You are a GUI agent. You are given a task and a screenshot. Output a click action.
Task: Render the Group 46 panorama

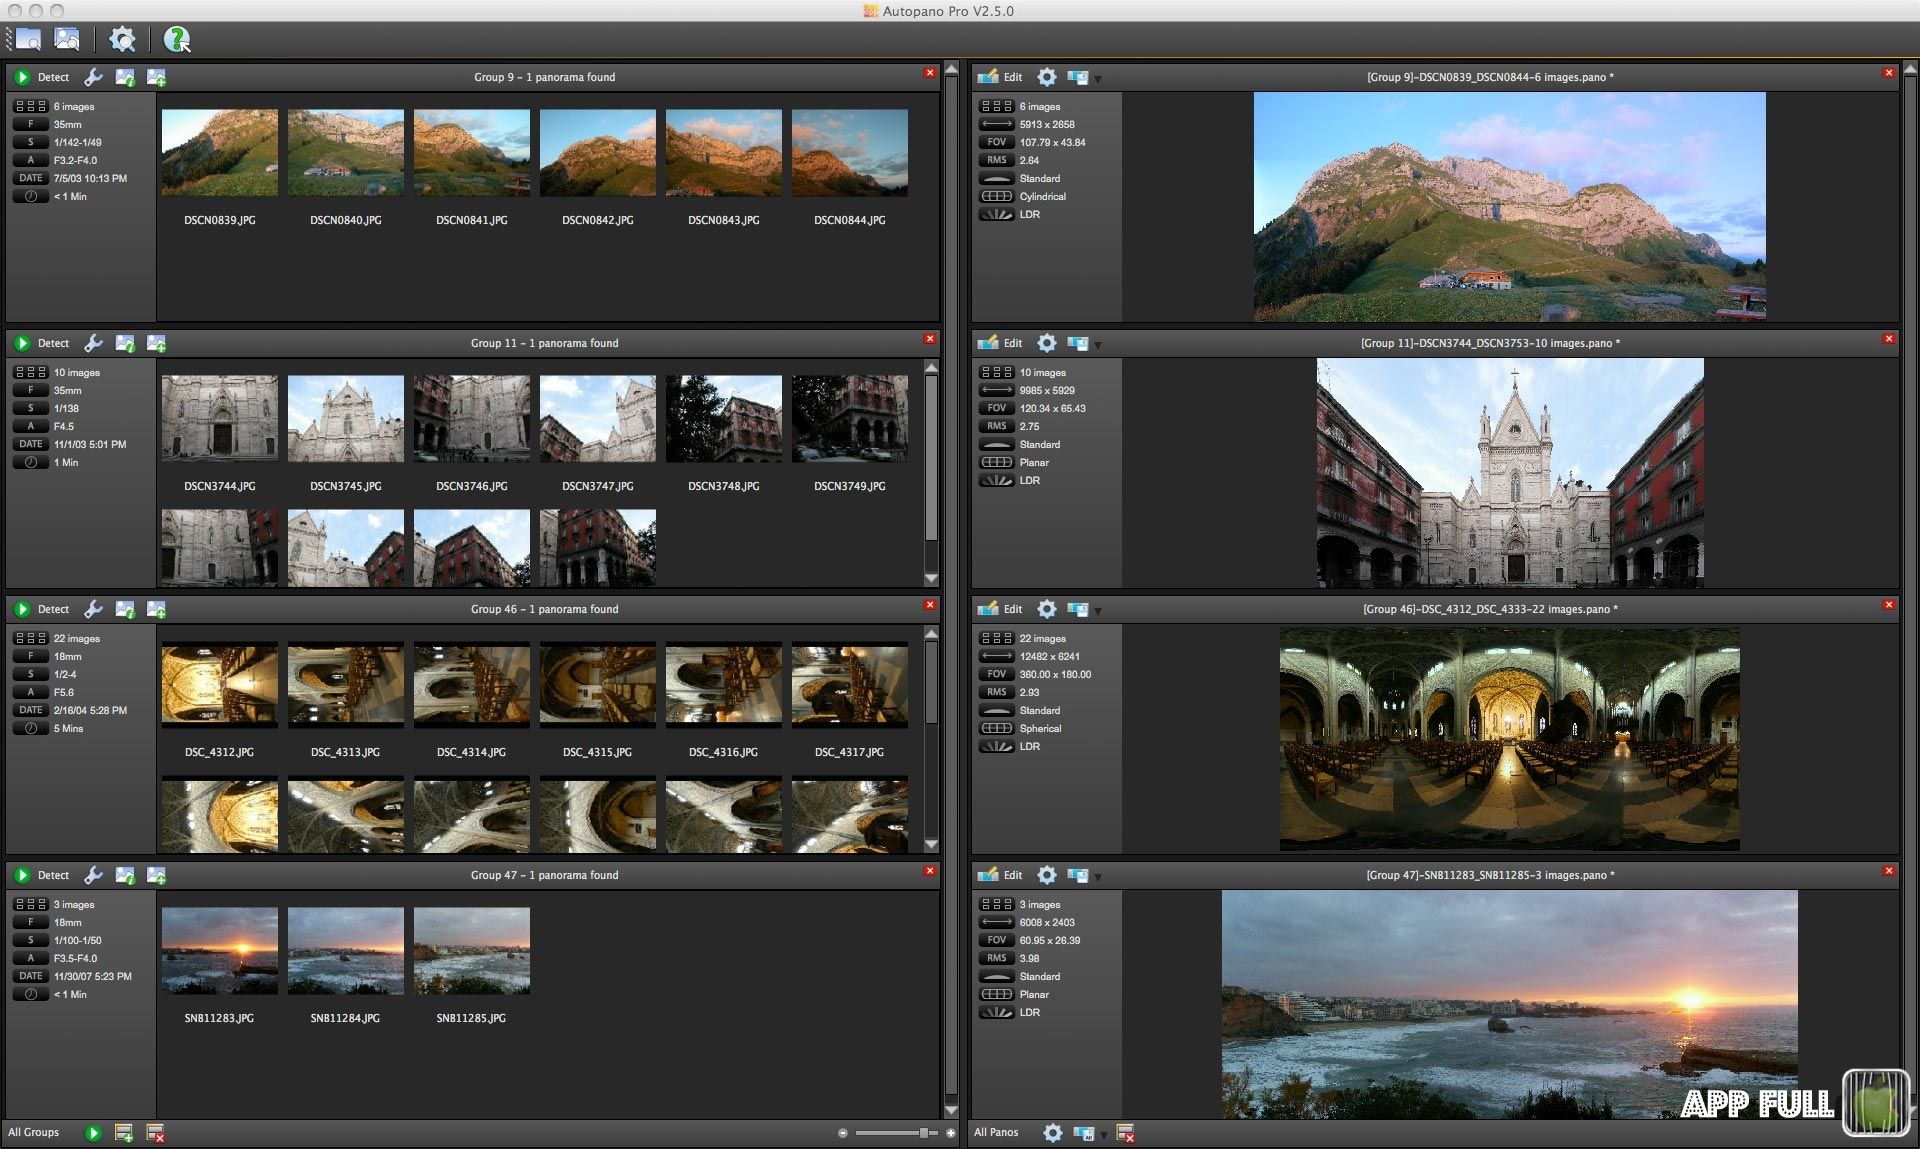coord(1080,608)
